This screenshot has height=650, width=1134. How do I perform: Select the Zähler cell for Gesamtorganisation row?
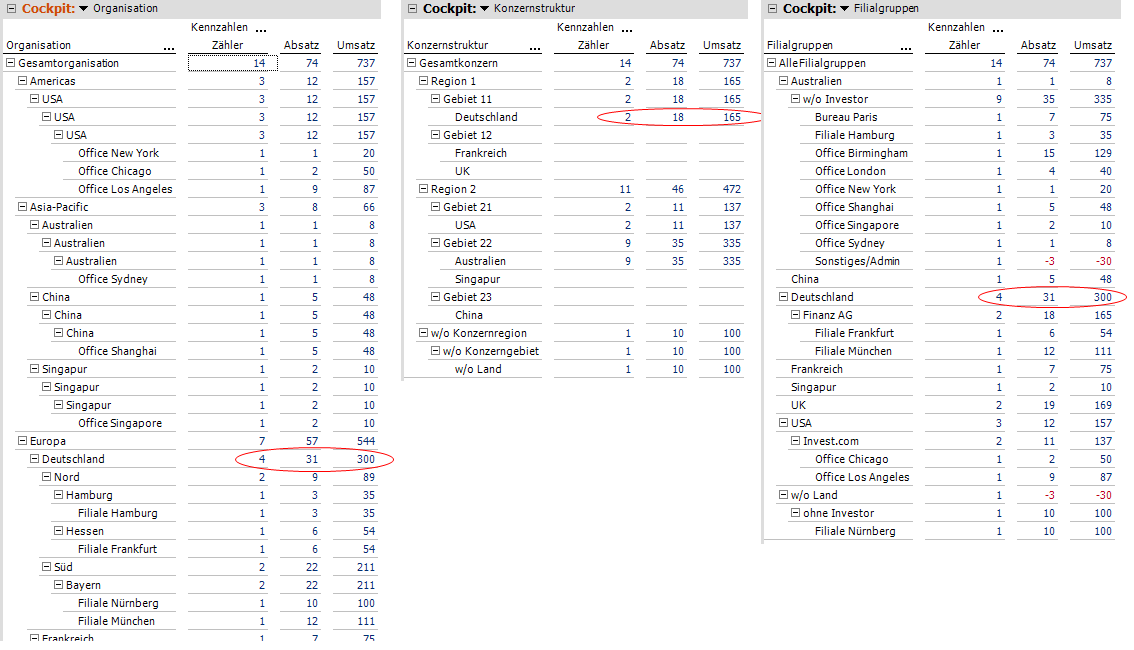[x=228, y=63]
